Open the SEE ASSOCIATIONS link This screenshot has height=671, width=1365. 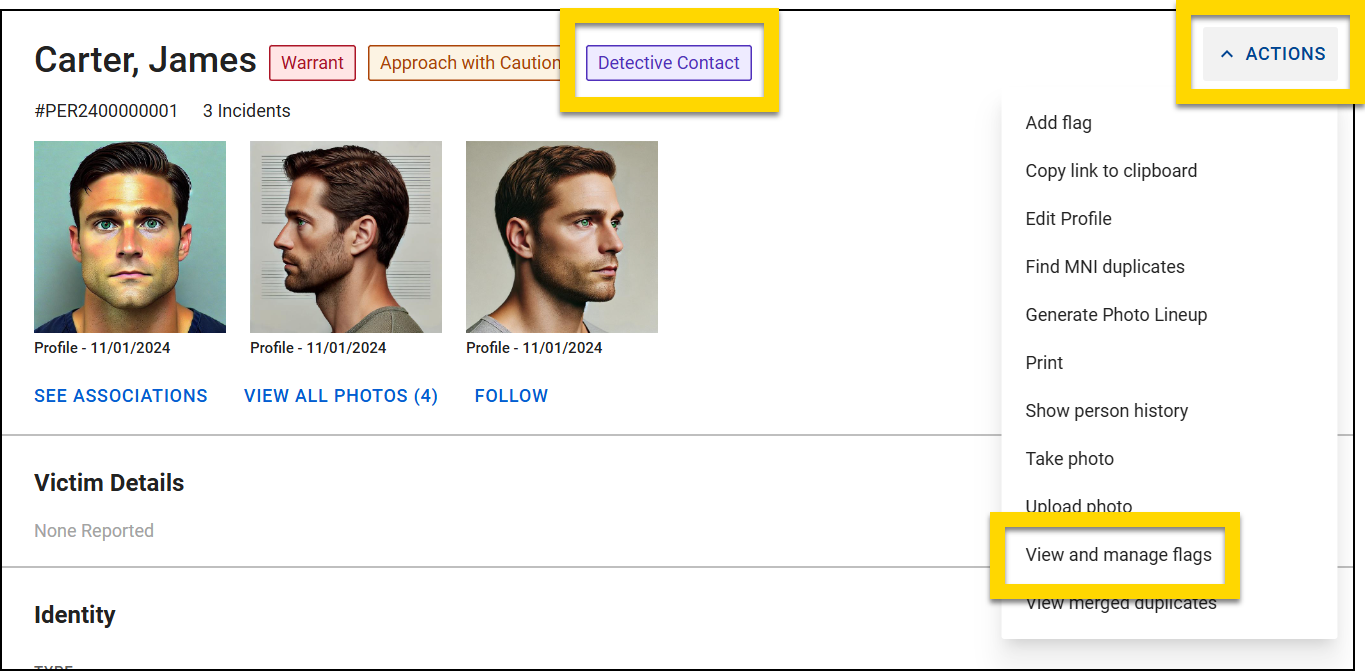click(x=121, y=395)
